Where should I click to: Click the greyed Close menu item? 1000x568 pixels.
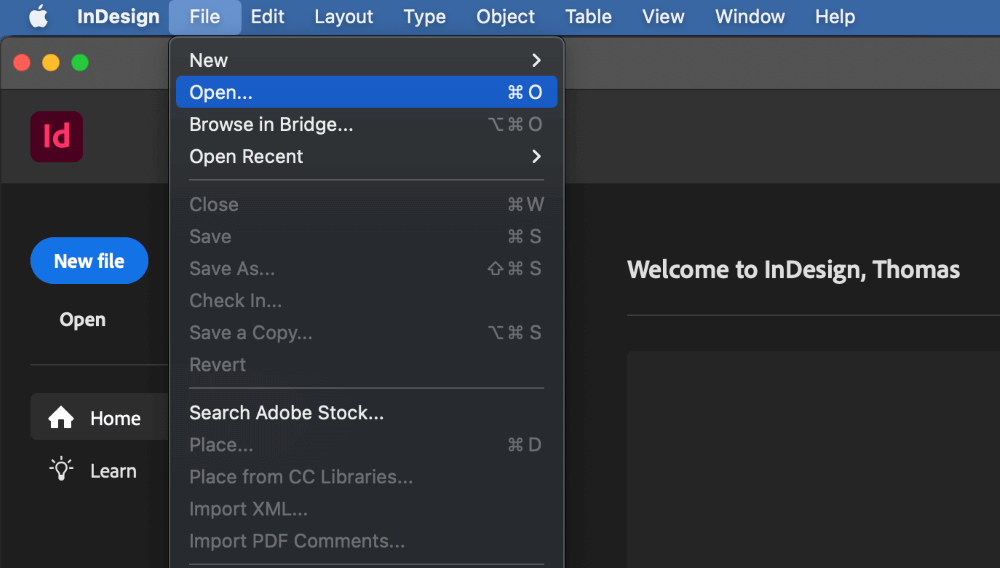click(x=366, y=204)
